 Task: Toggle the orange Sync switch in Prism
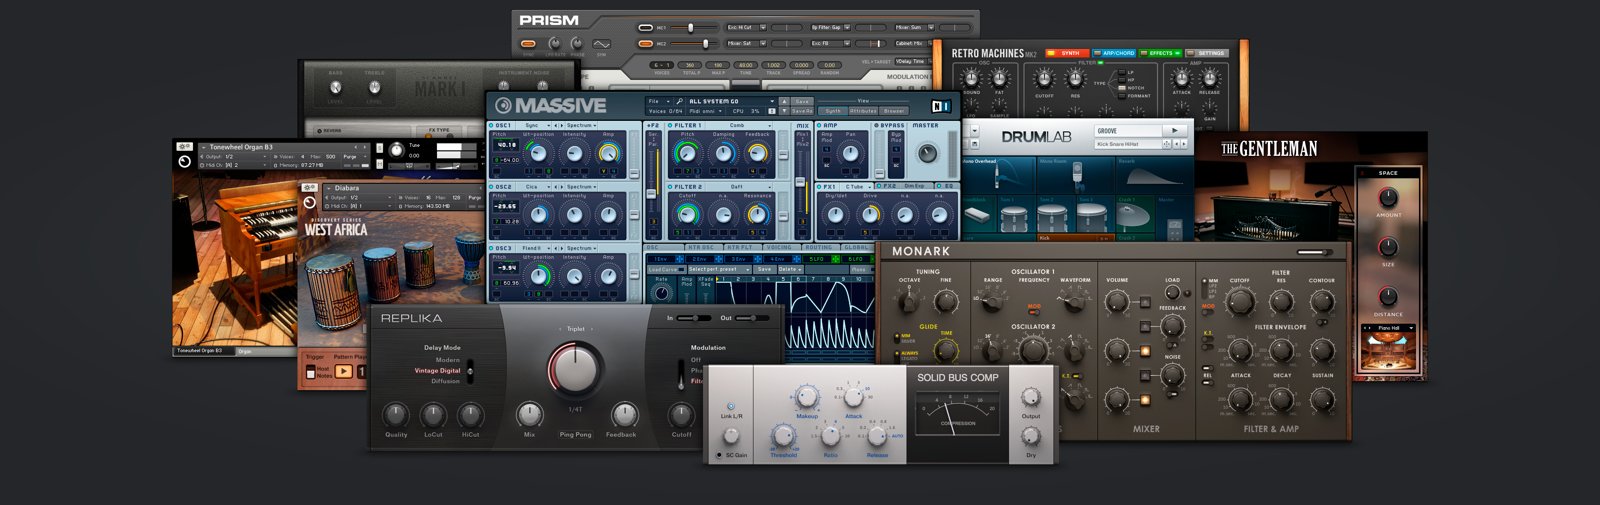[528, 43]
